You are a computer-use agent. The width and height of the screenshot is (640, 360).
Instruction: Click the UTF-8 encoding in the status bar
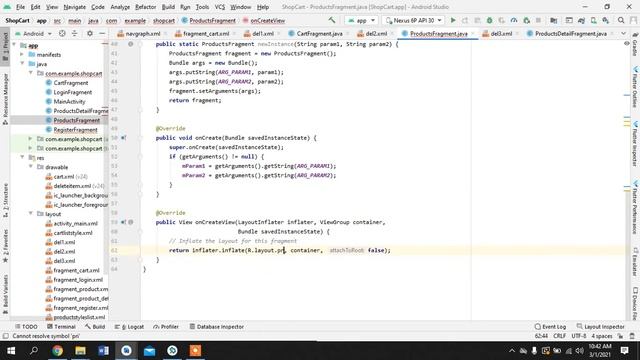(579, 336)
